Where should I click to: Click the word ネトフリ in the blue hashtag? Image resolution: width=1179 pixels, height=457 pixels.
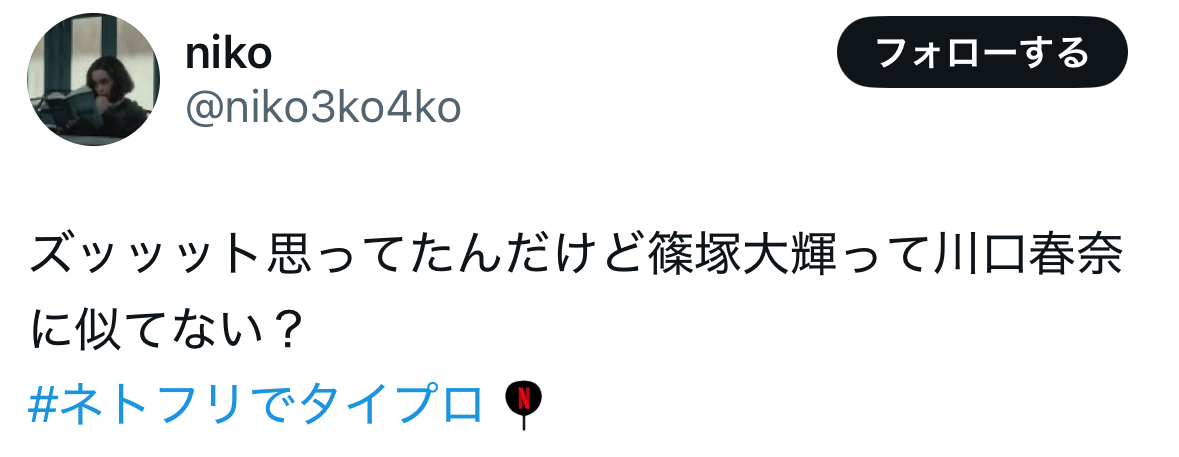pyautogui.click(x=149, y=402)
